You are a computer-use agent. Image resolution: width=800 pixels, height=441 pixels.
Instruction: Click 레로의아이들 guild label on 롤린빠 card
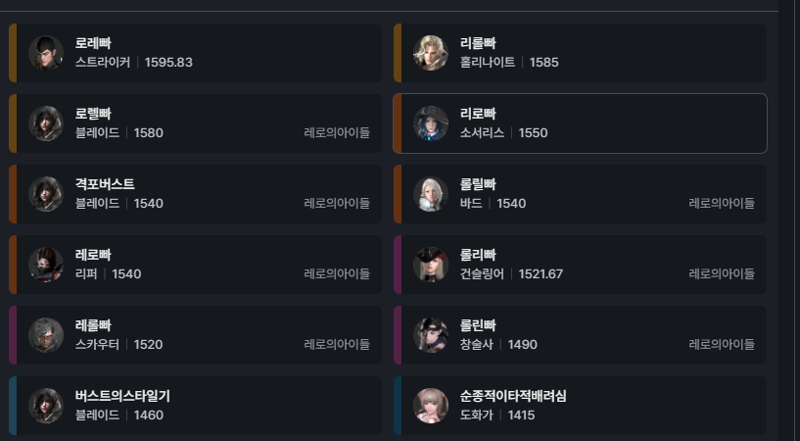721,345
